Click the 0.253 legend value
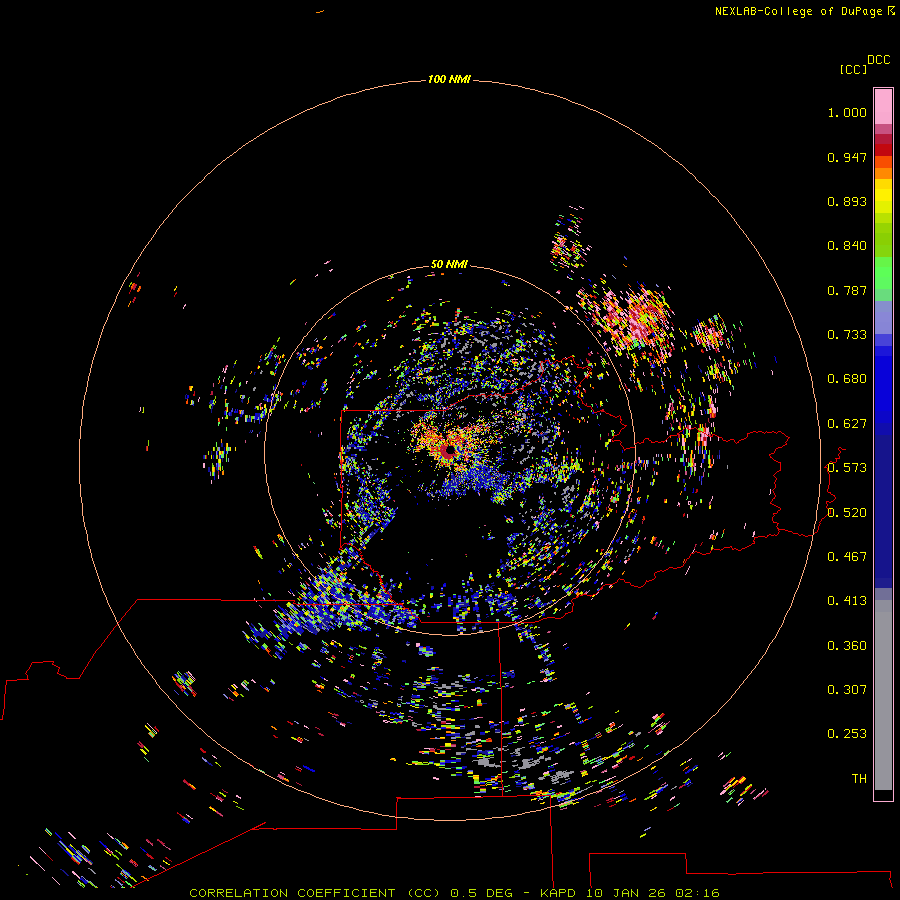 pyautogui.click(x=847, y=734)
